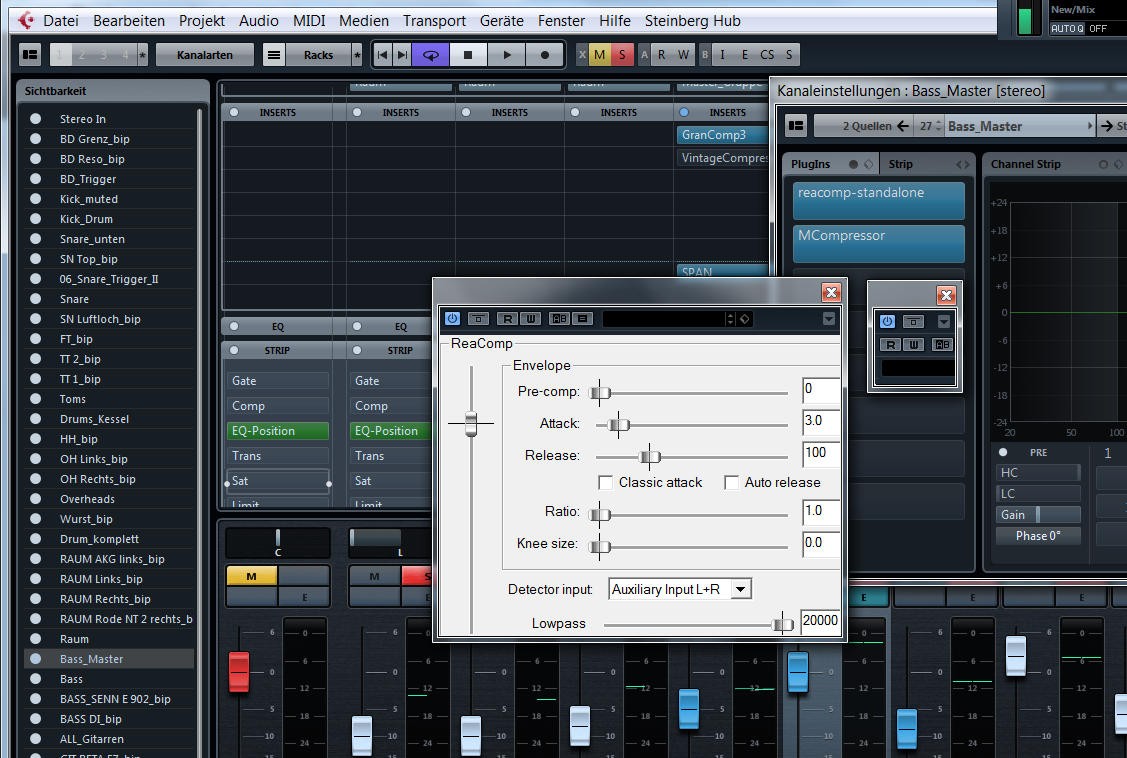The width and height of the screenshot is (1127, 758).
Task: Toggle visibility of Overheads channel
Action: (35, 499)
